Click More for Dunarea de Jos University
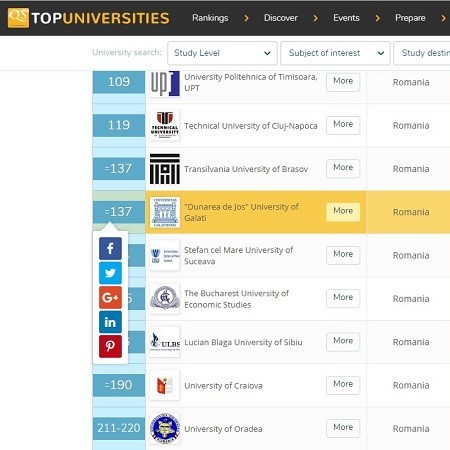450x450 pixels. [x=343, y=212]
